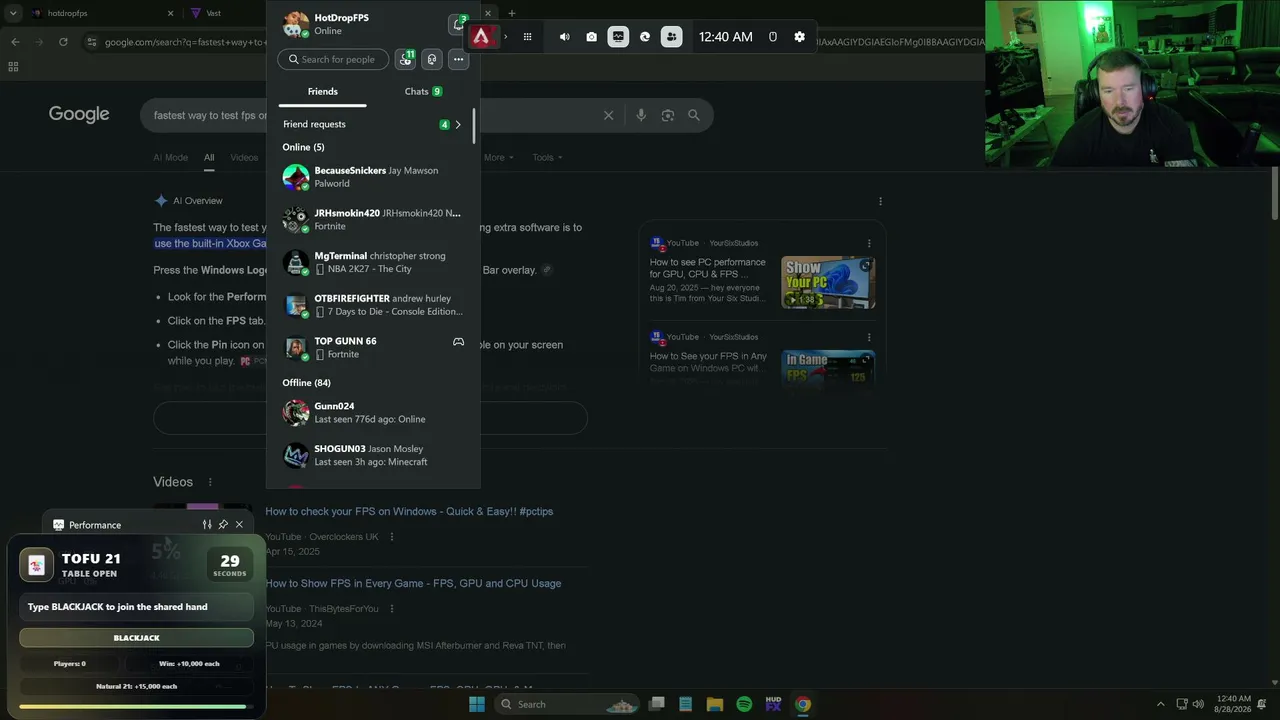Go back in Chrome
This screenshot has width=1280, height=720.
click(x=15, y=42)
